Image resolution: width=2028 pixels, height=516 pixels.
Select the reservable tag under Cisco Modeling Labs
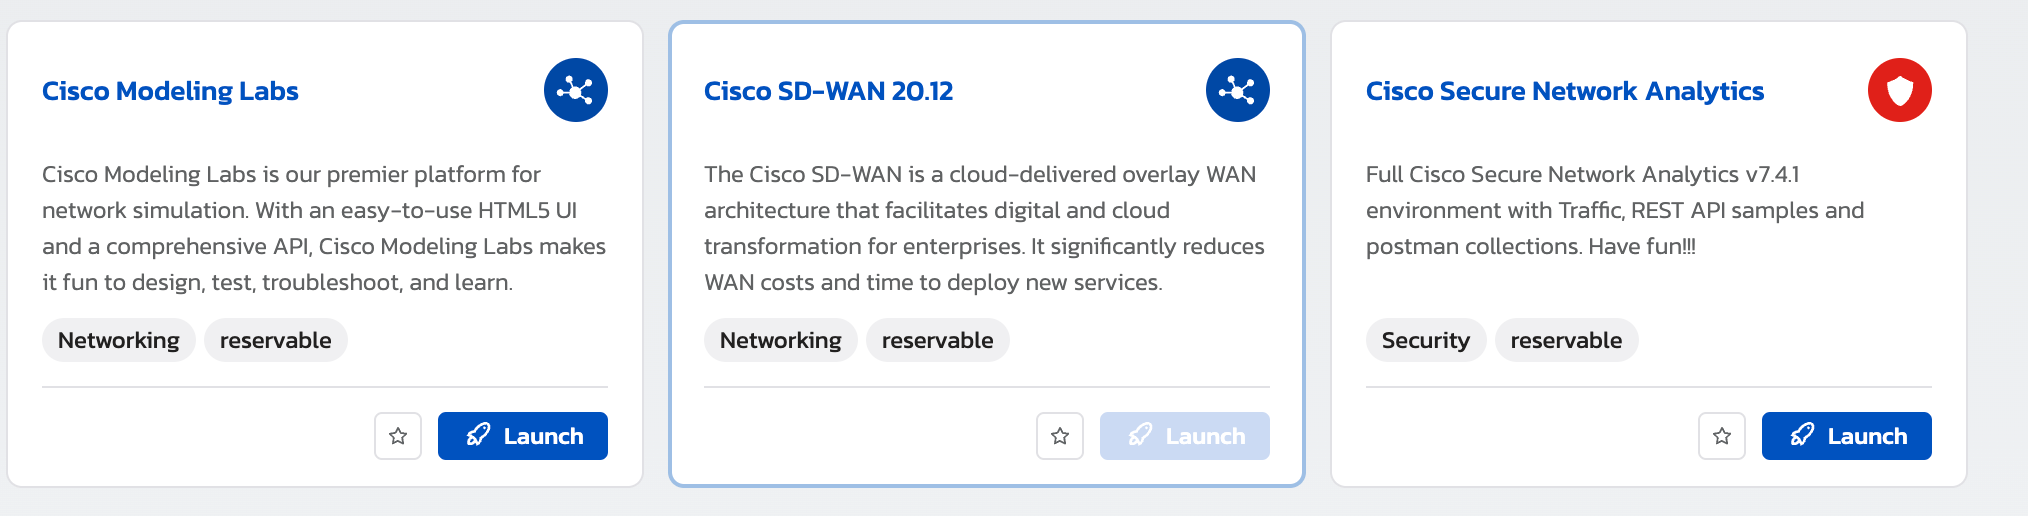(x=276, y=340)
